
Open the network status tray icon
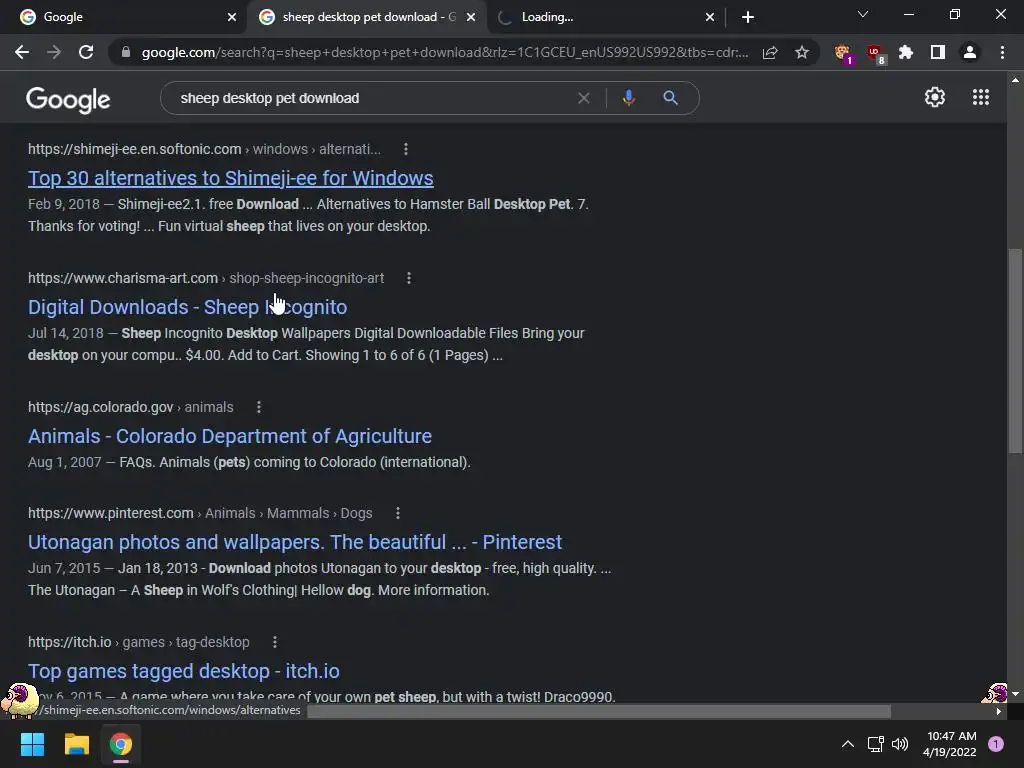click(875, 744)
